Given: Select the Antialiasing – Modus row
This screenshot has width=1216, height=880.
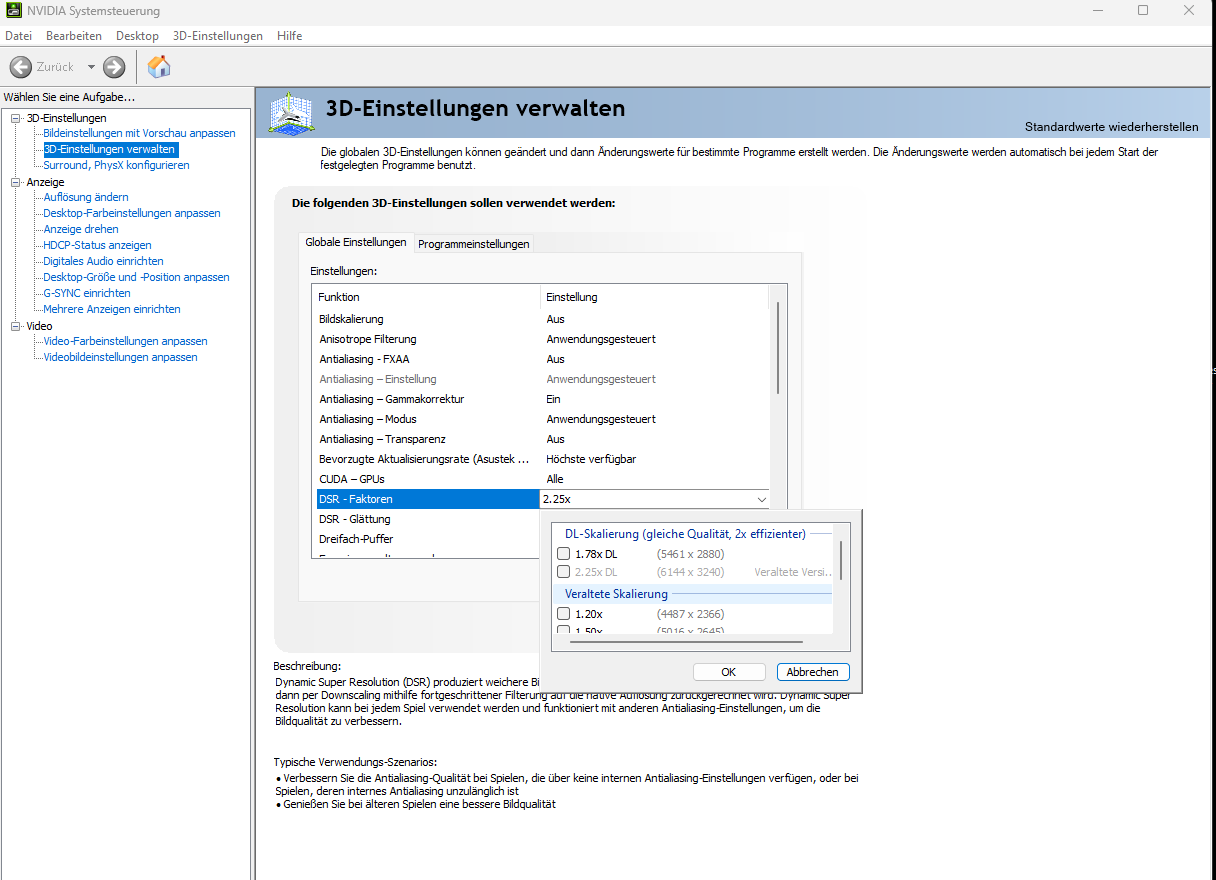Looking at the screenshot, I should (x=543, y=419).
